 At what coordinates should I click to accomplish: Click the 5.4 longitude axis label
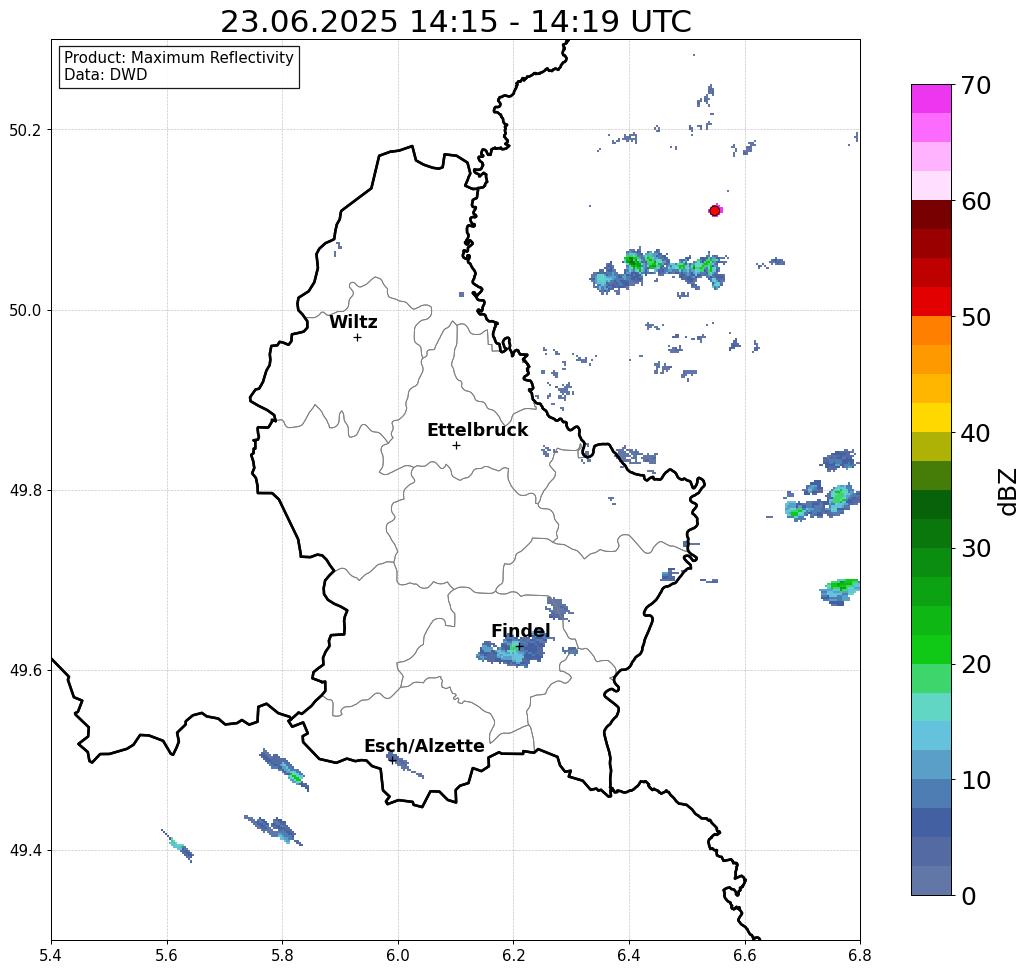(51, 955)
